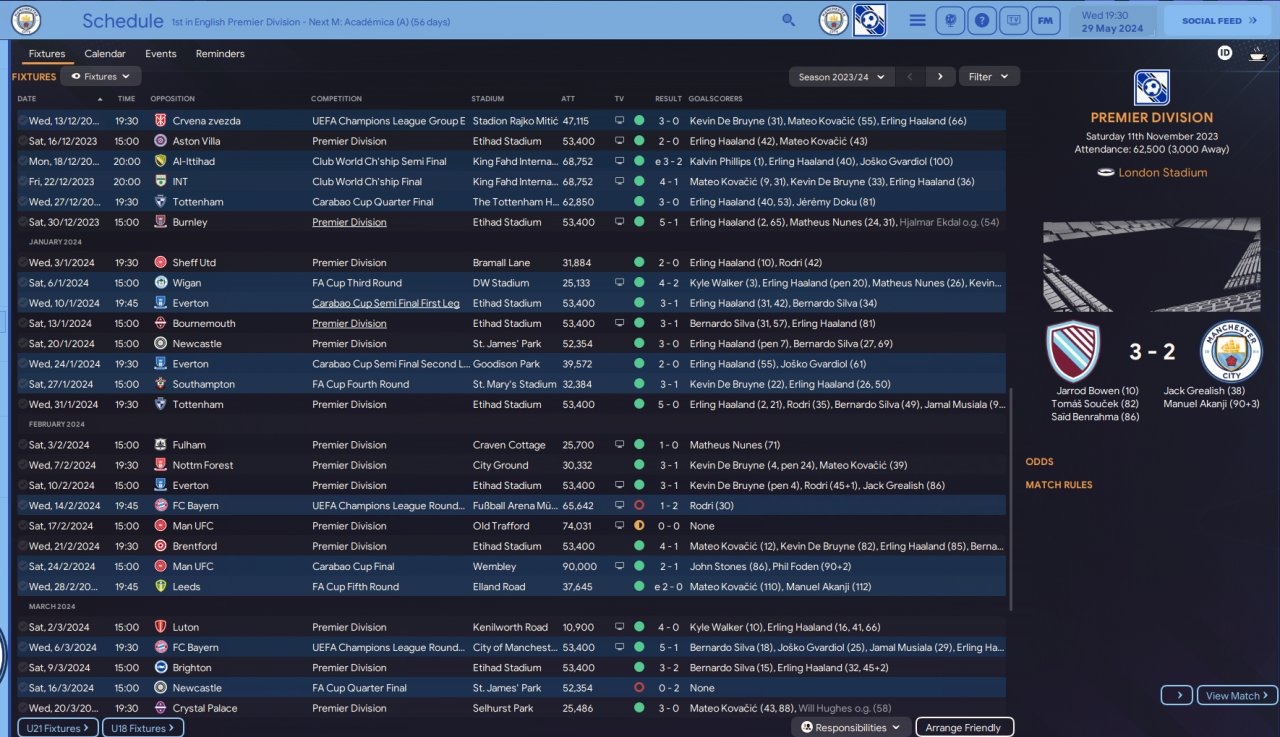The width and height of the screenshot is (1280, 737).
Task: Open the Filter dropdown
Action: (989, 77)
